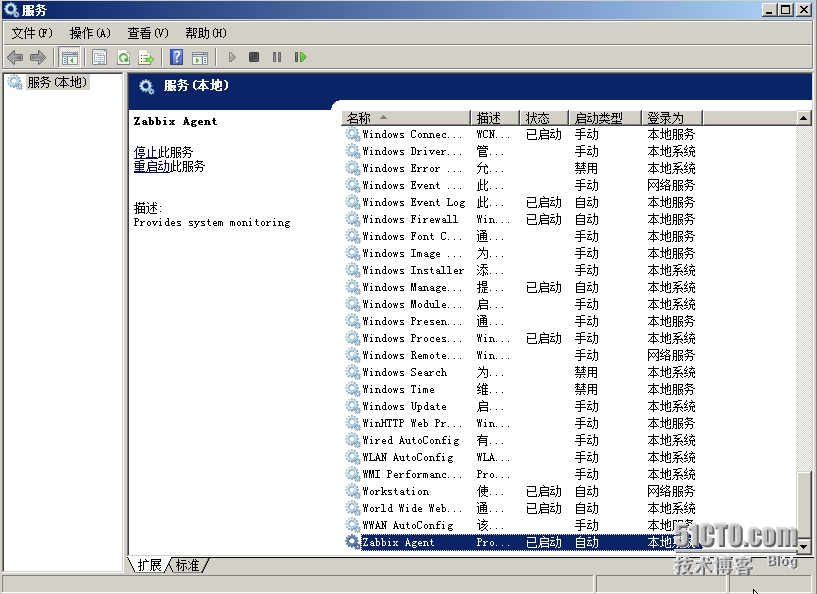The width and height of the screenshot is (817, 594).
Task: Click the gear icon beside WLAN AutoConfig
Action: coord(353,457)
